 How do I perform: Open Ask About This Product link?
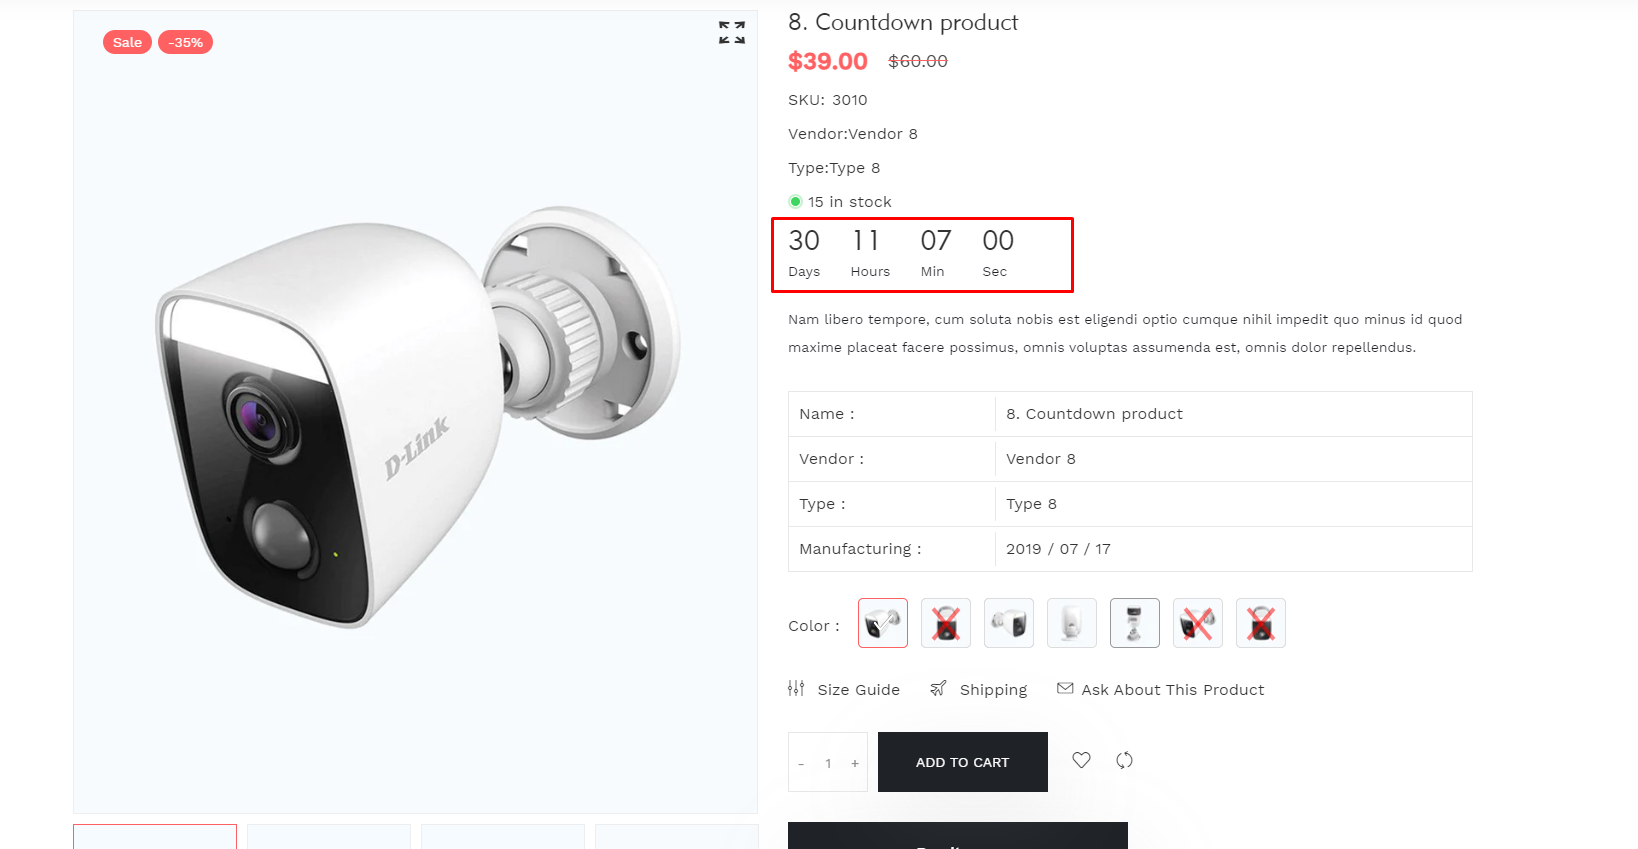click(1172, 690)
